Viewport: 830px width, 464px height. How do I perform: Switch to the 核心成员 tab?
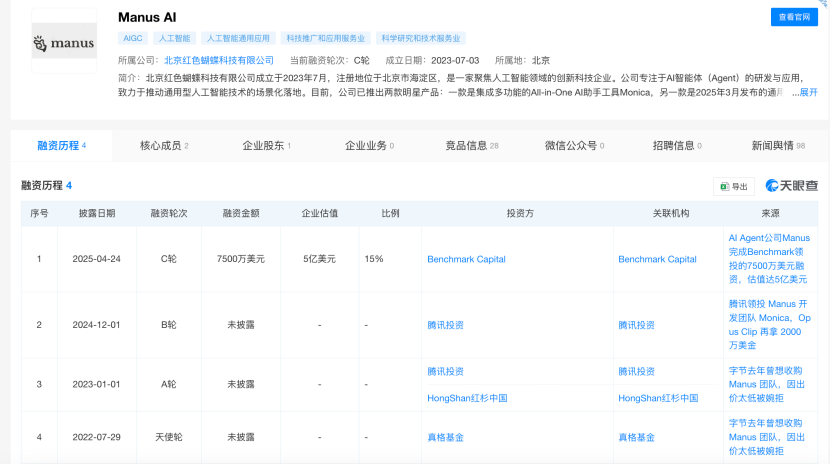[163, 146]
